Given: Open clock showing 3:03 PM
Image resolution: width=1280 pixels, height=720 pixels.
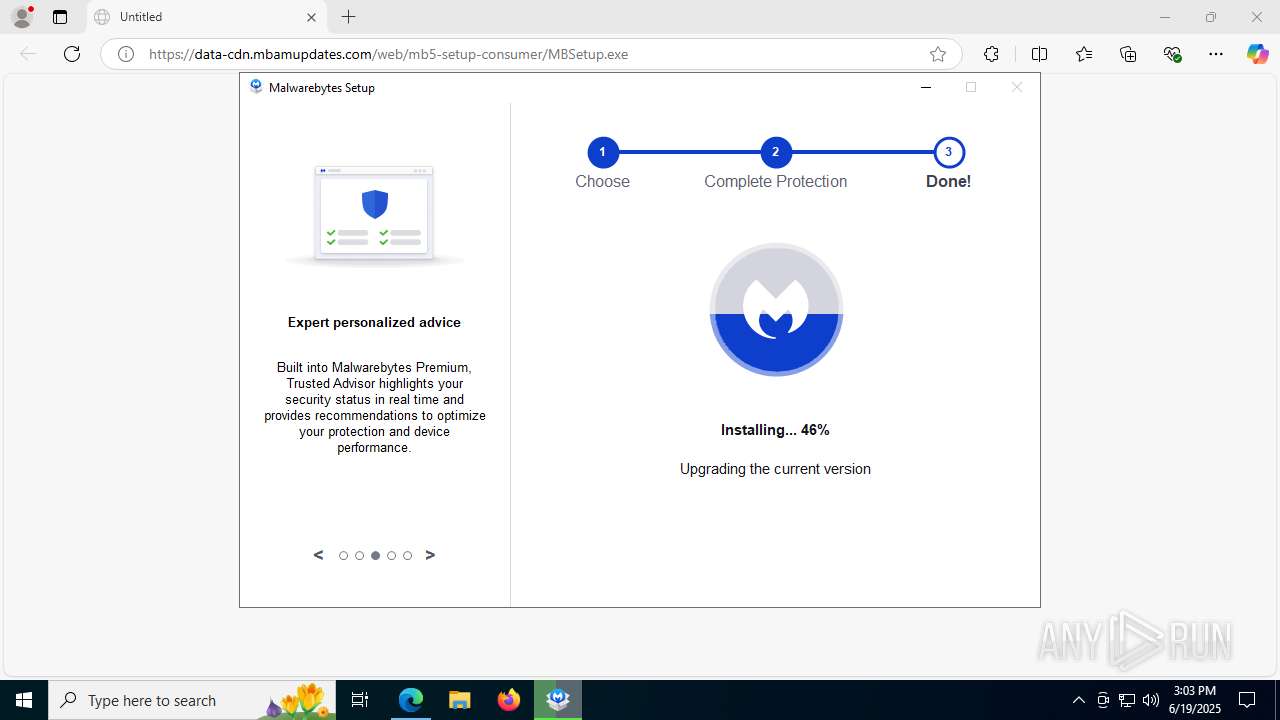Looking at the screenshot, I should click(x=1195, y=700).
